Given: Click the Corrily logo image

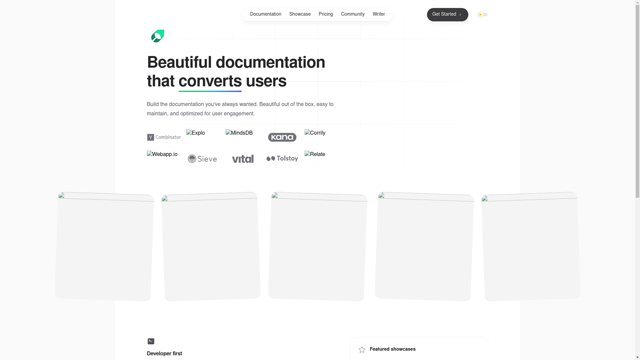Looking at the screenshot, I should coord(315,133).
